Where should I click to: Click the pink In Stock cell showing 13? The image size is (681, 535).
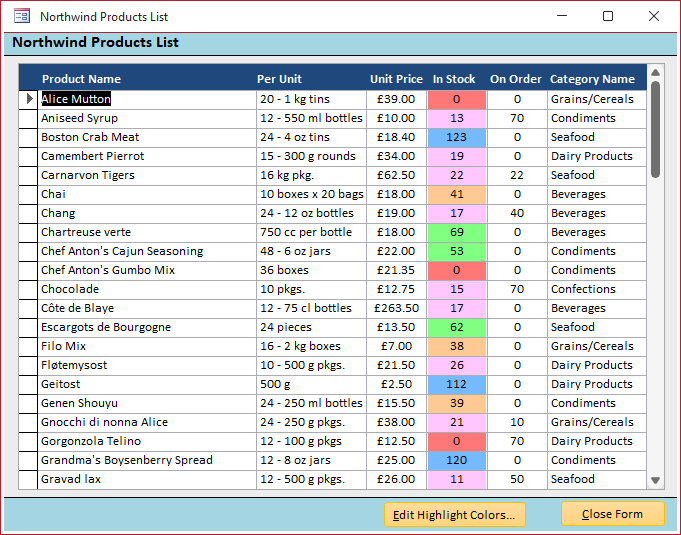point(456,118)
